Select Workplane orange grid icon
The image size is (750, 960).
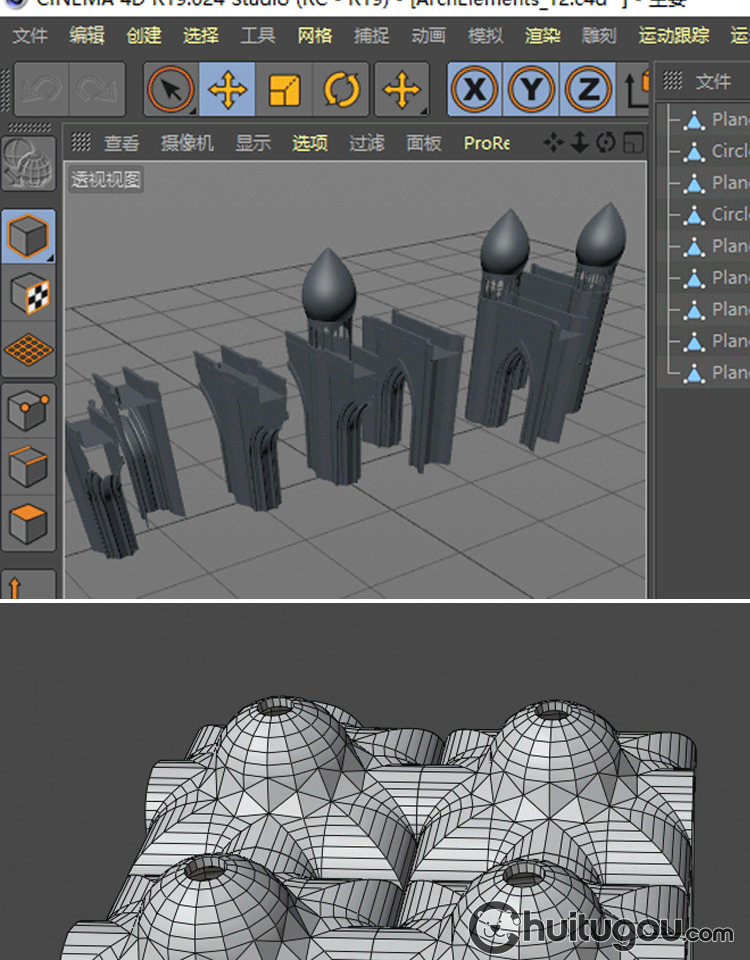(x=28, y=350)
